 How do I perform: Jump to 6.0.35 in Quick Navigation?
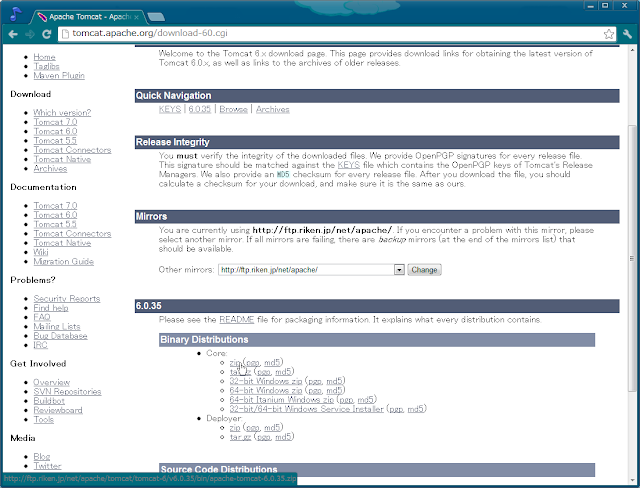coord(200,109)
